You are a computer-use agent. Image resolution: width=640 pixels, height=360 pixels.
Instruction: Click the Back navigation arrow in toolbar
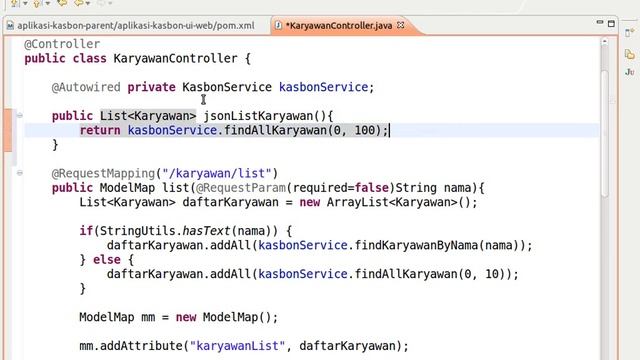(78, 3)
